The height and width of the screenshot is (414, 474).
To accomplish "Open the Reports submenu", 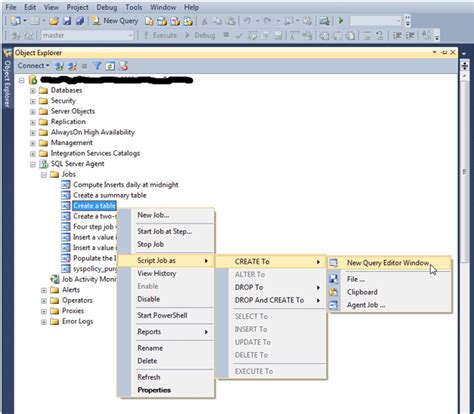I will click(x=166, y=332).
